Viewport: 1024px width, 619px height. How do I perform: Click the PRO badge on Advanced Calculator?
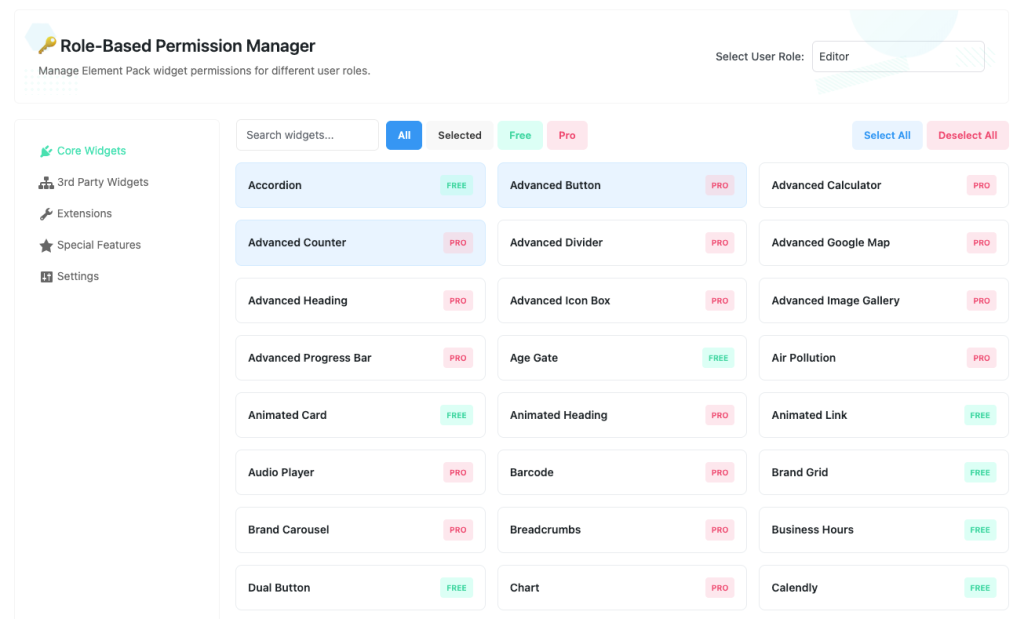981,185
